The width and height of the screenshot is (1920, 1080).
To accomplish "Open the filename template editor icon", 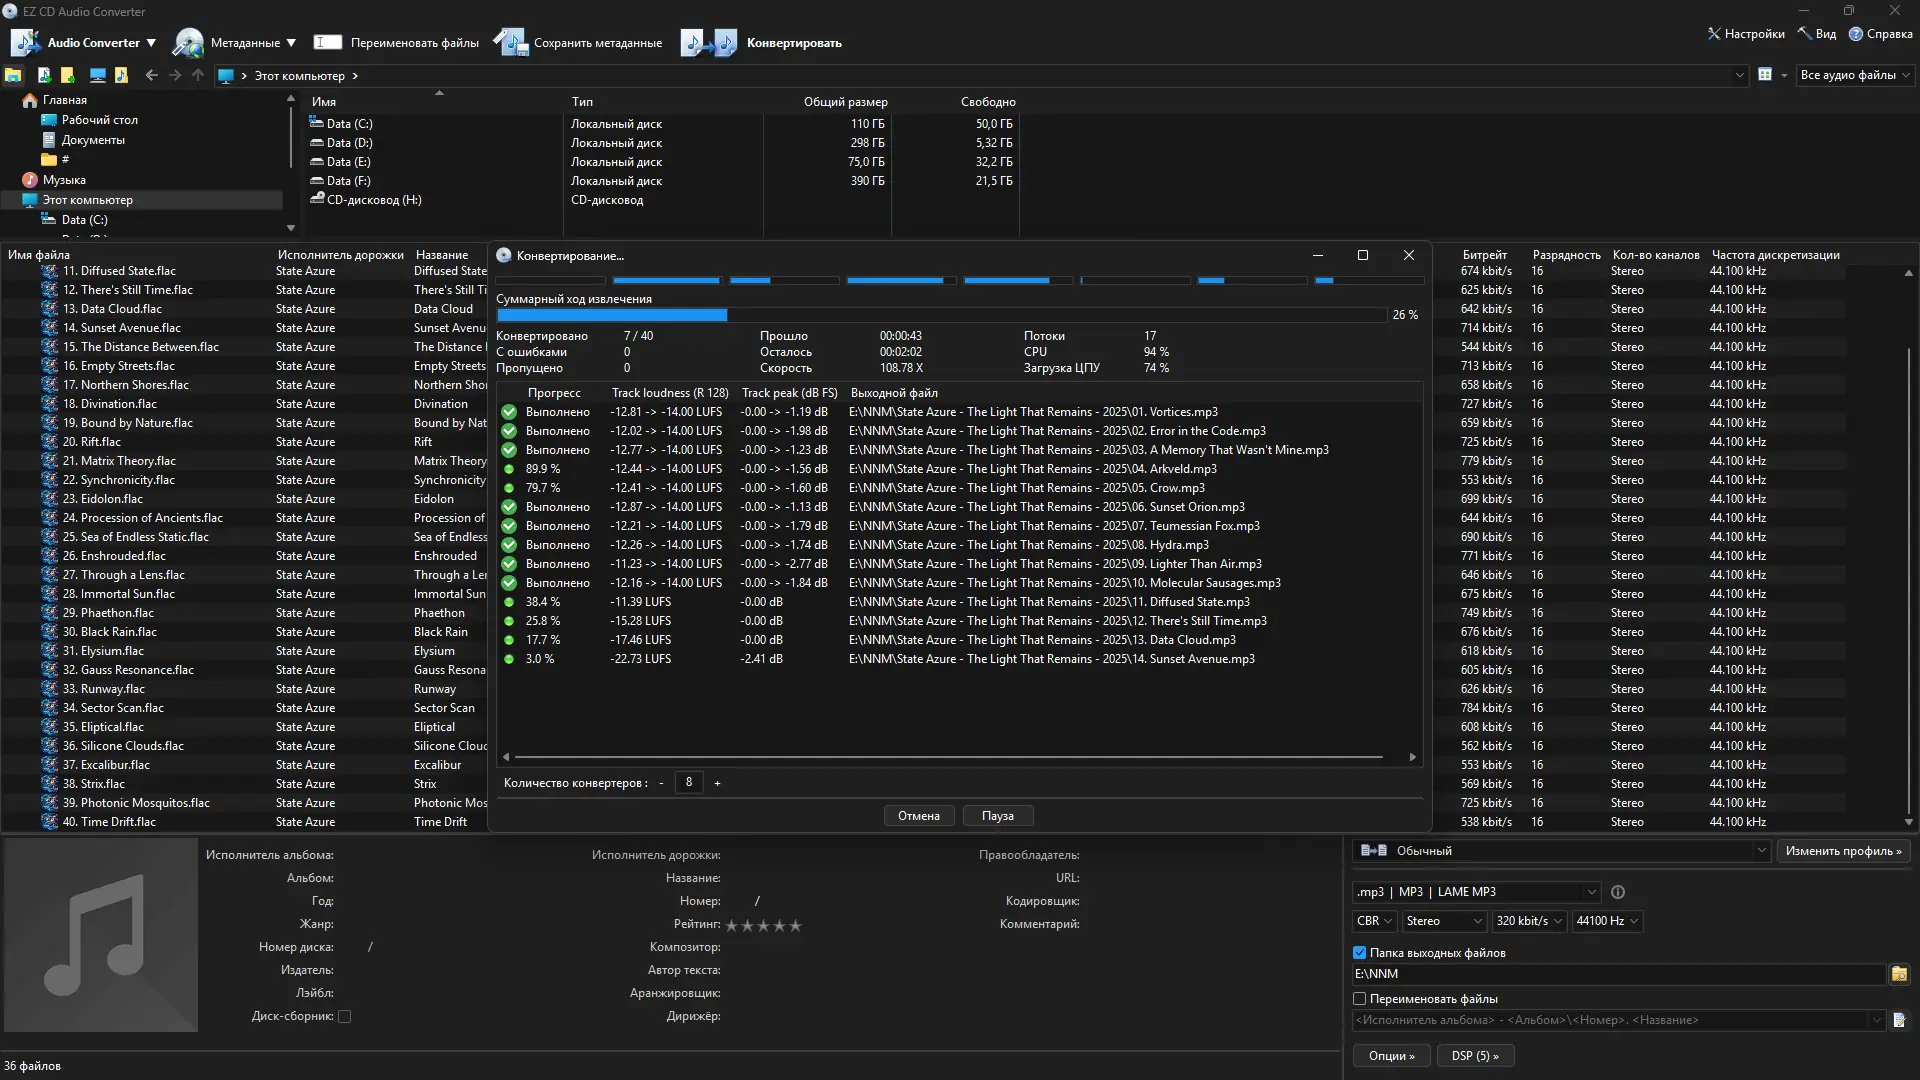I will coord(1899,1020).
